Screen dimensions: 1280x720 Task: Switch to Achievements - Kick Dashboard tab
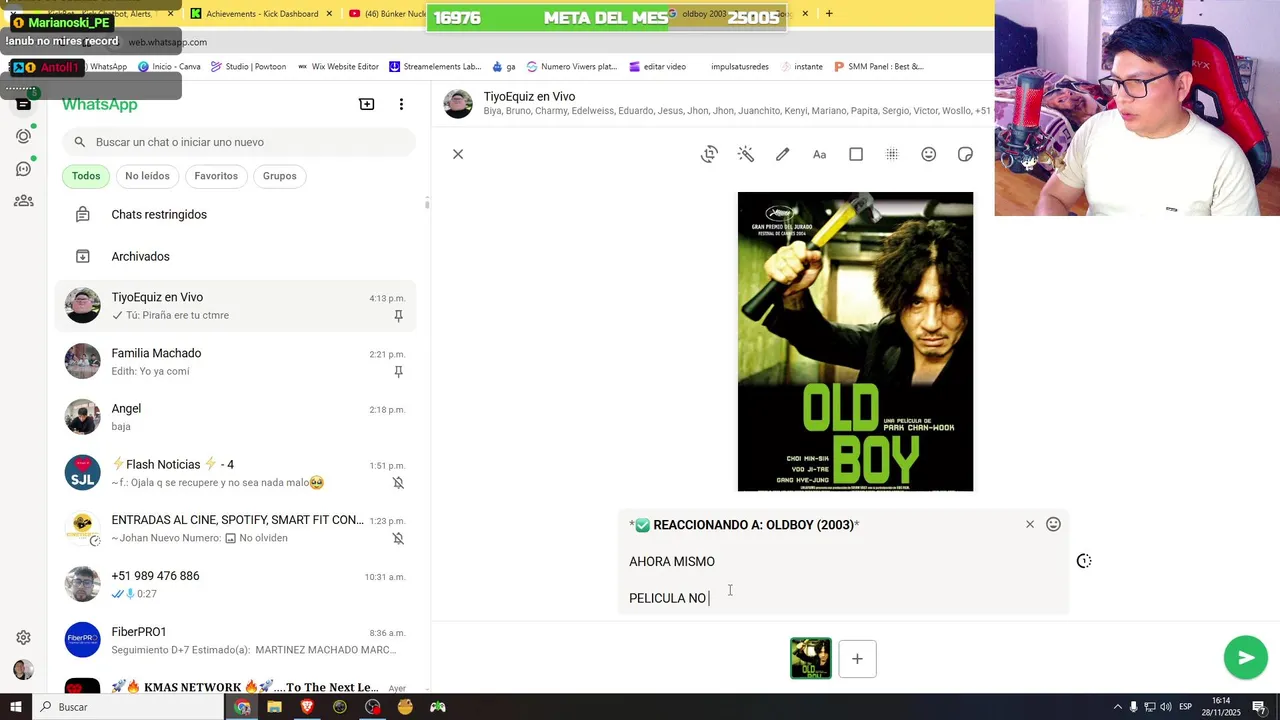(x=260, y=14)
